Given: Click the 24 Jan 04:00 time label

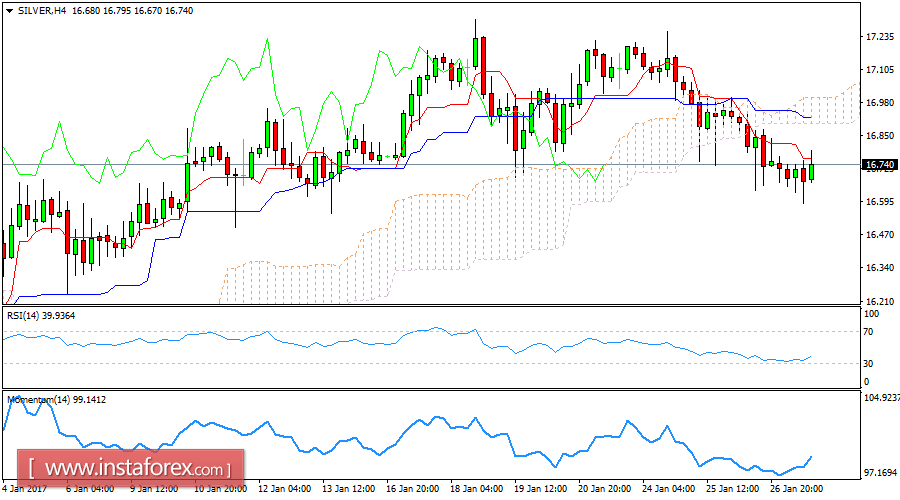Looking at the screenshot, I should click(x=669, y=489).
